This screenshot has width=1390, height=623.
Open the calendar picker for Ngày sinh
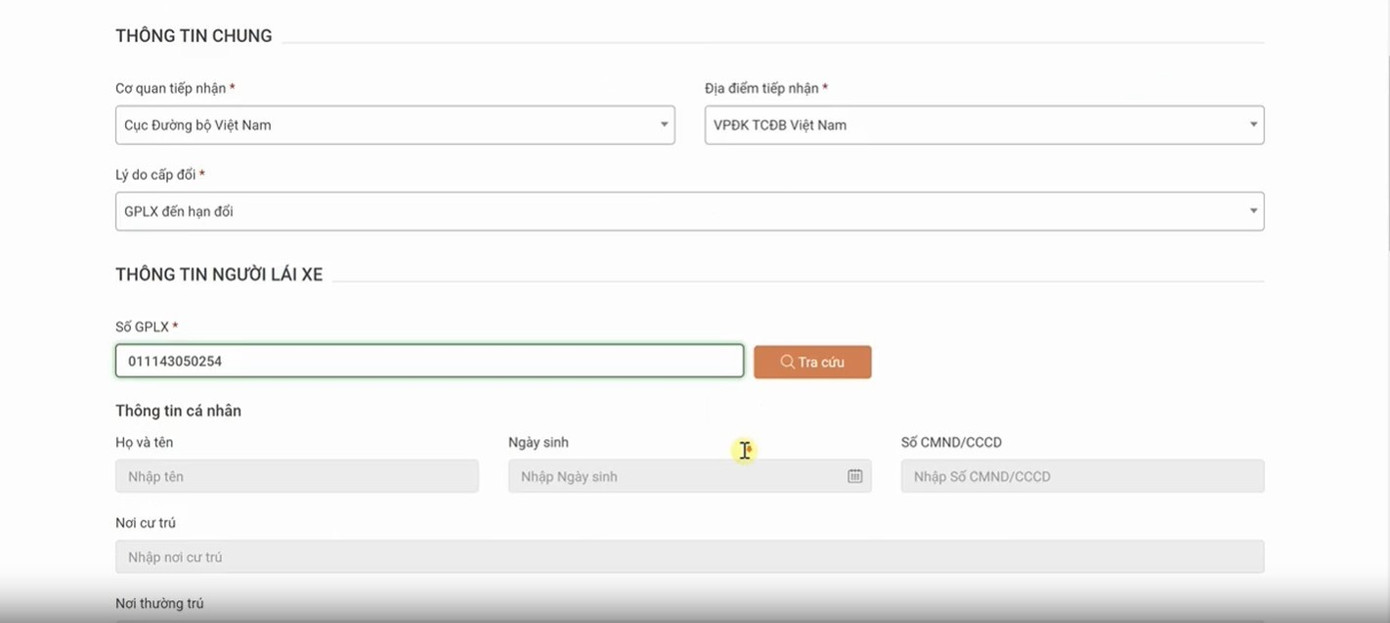[855, 476]
